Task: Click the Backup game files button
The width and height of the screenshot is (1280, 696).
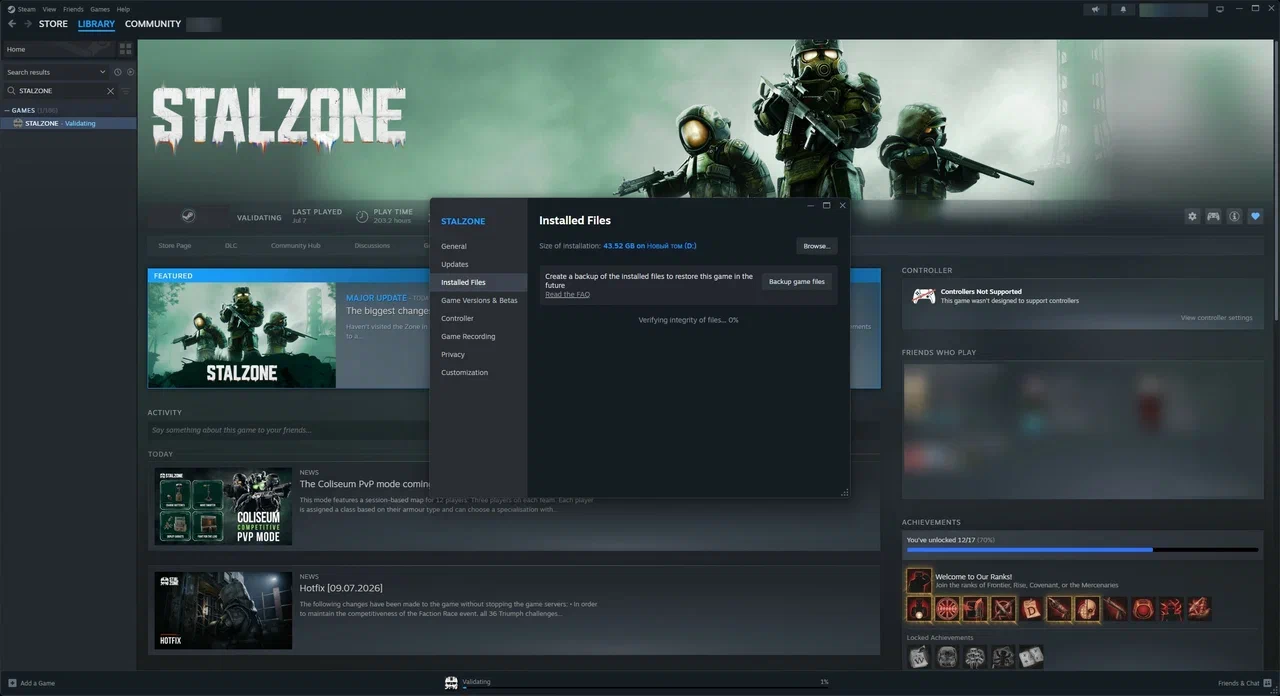Action: coord(797,282)
